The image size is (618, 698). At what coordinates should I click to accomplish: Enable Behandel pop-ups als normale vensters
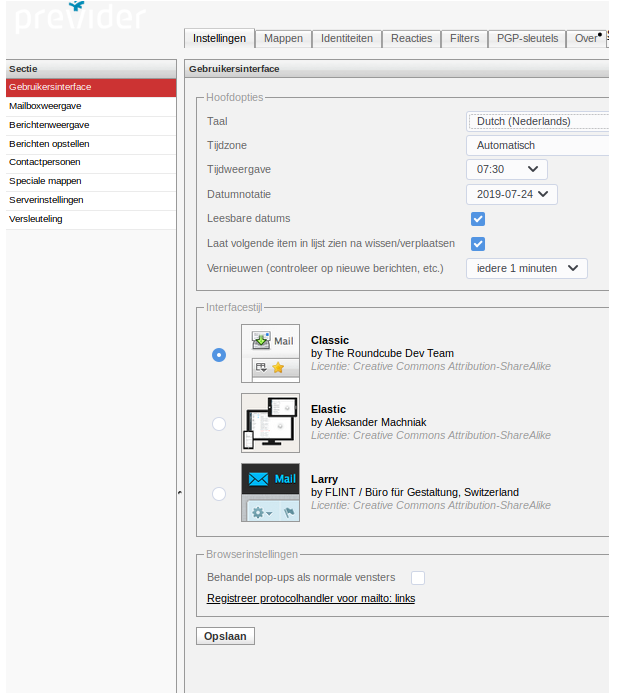418,577
